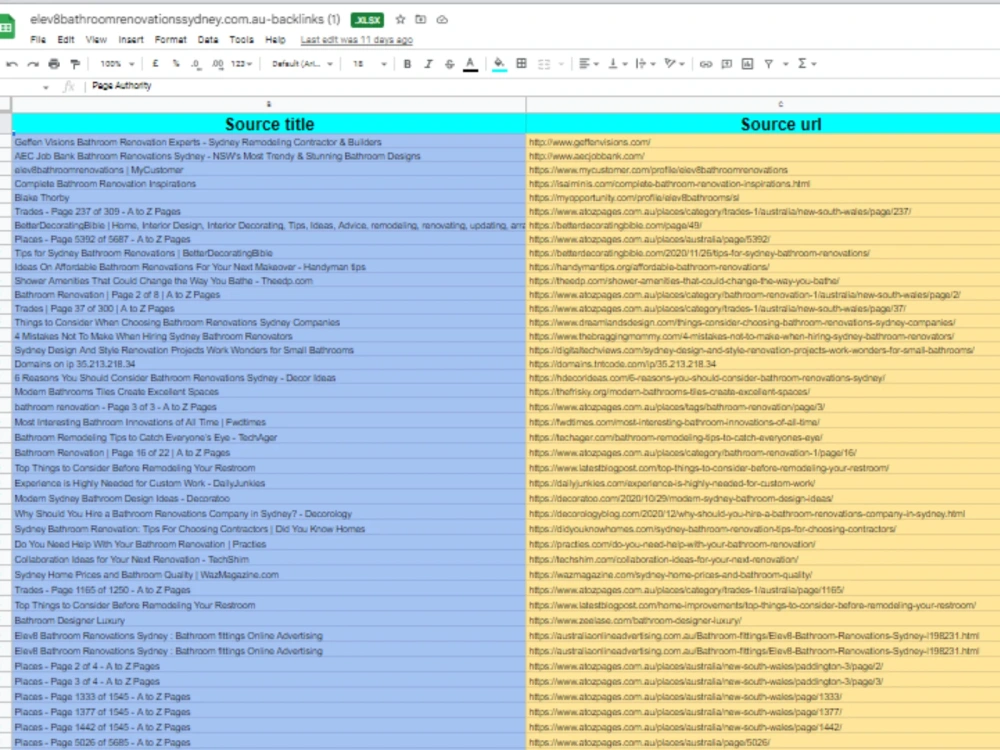Open the Data menu
1000x750 pixels.
point(207,40)
